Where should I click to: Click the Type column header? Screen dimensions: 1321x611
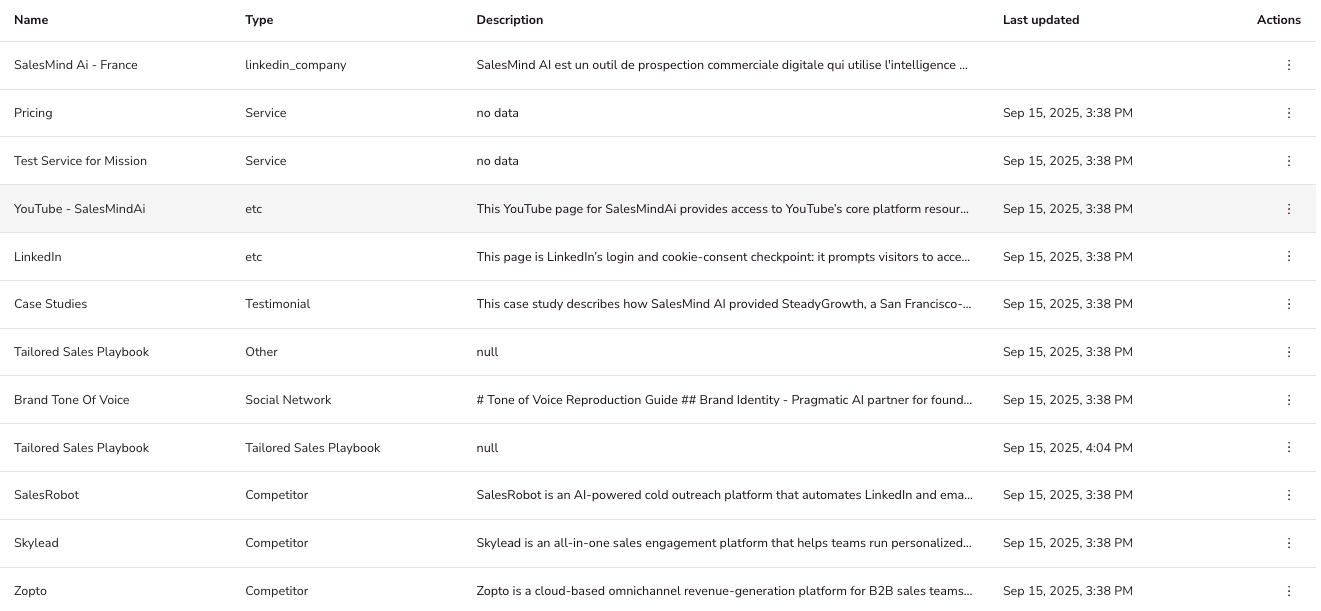click(x=259, y=20)
